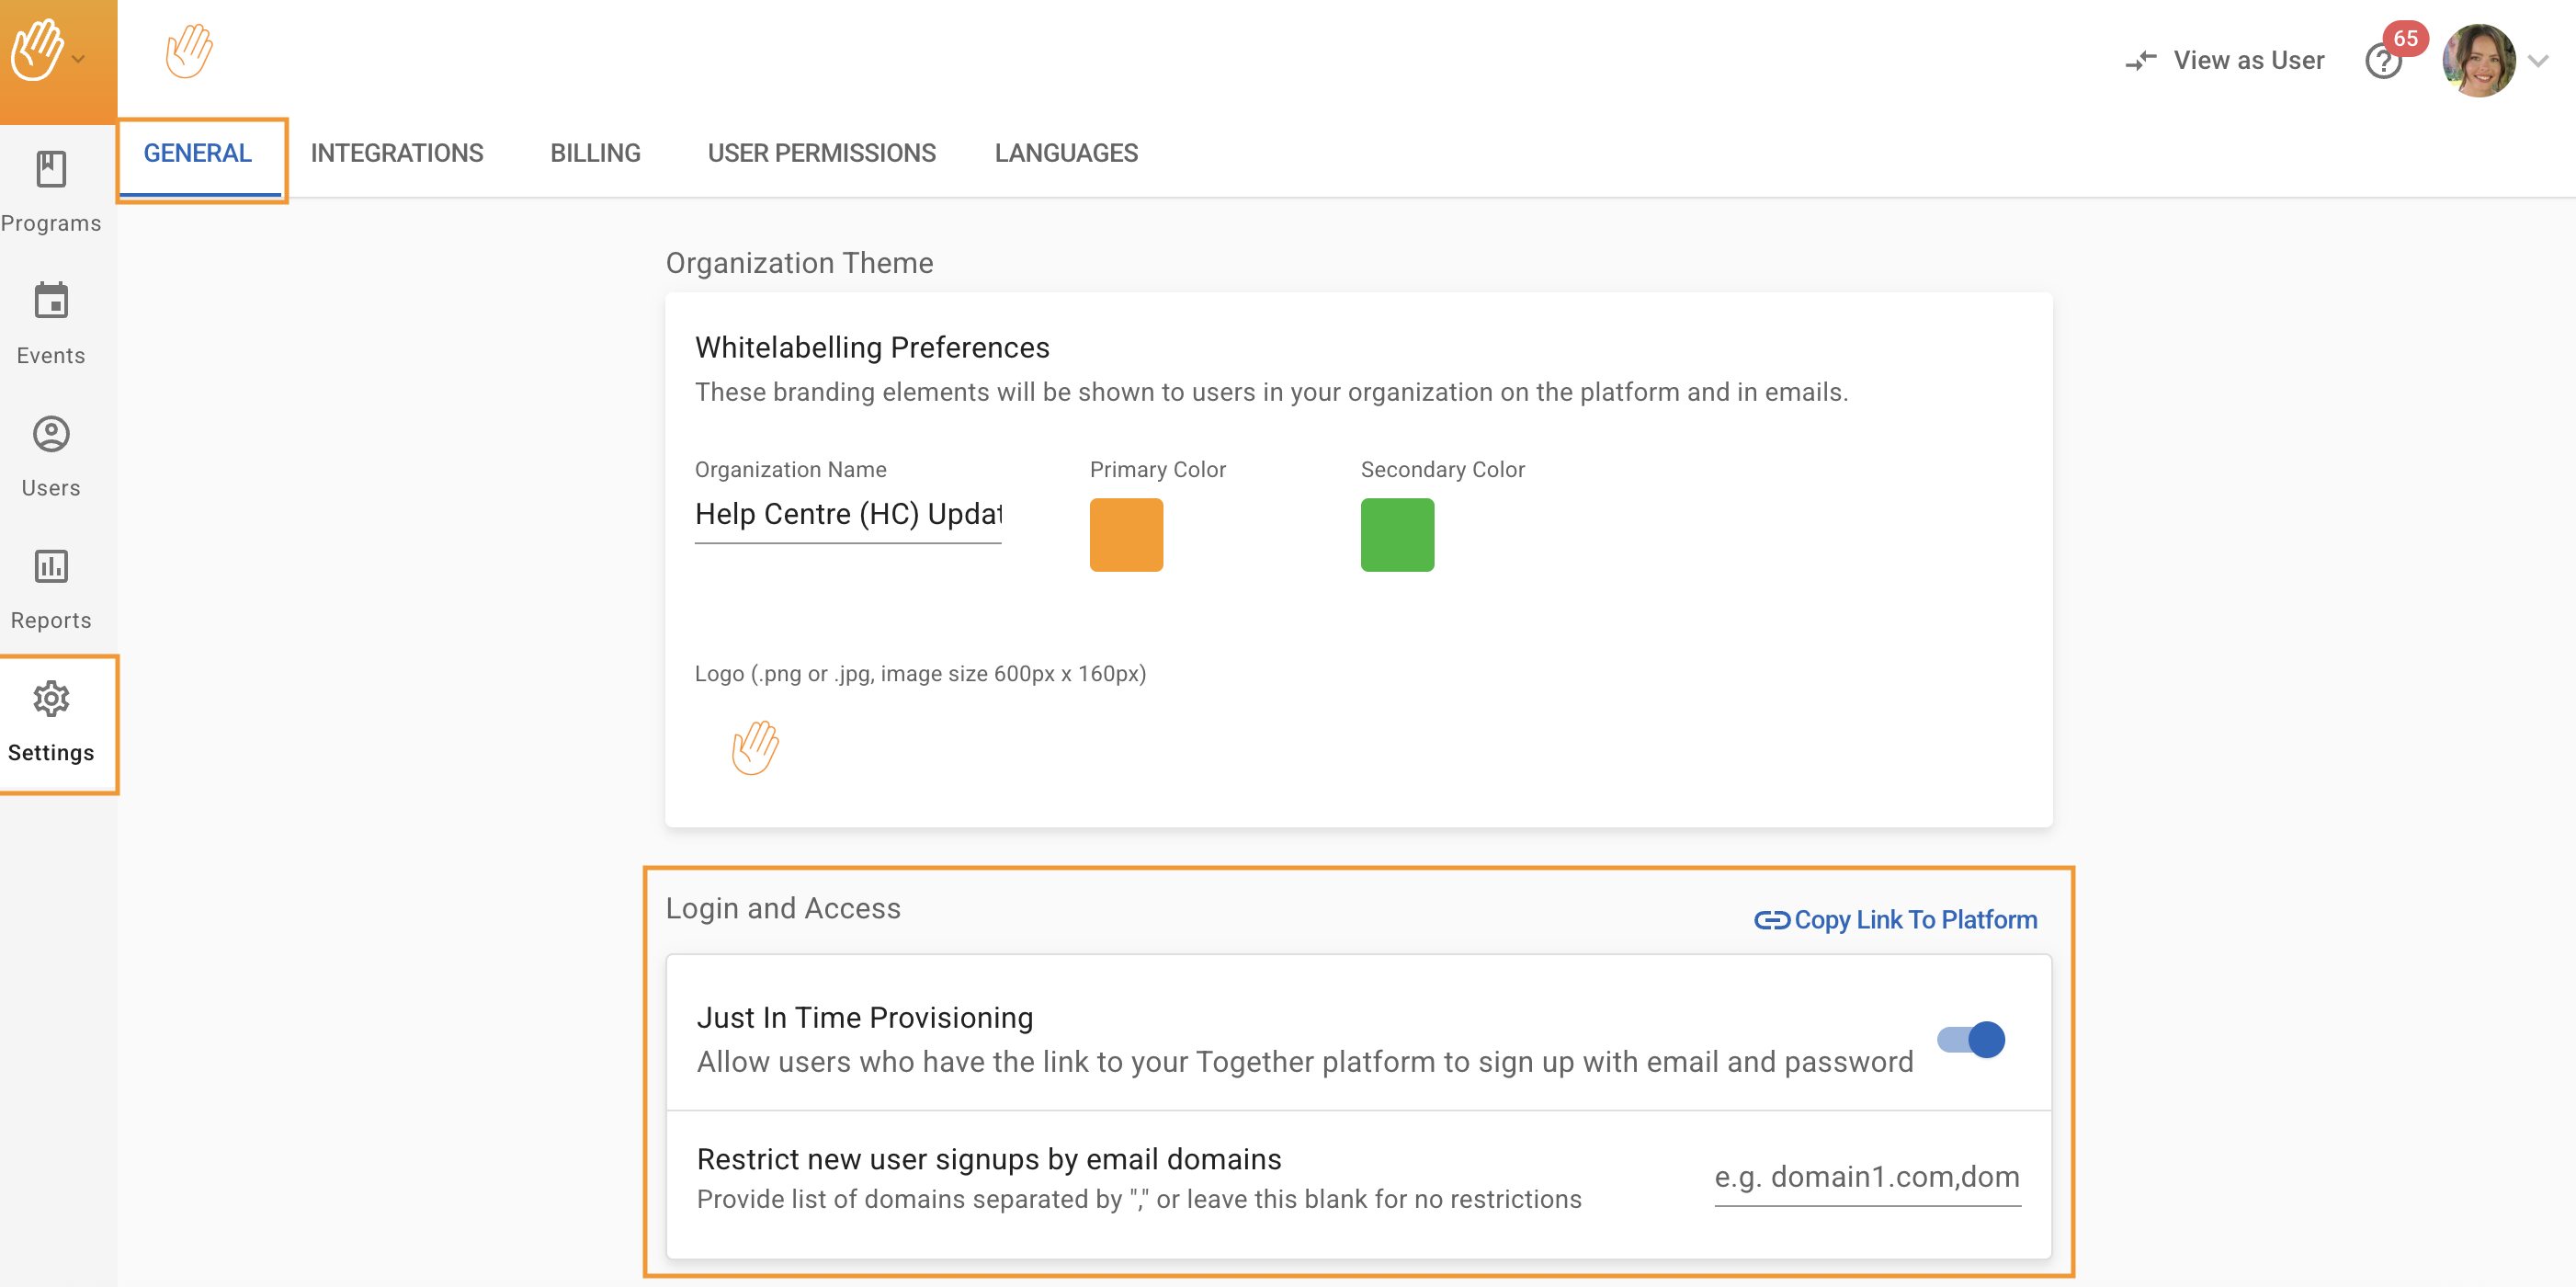2576x1287 pixels.
Task: Open the Languages tab
Action: 1066,153
